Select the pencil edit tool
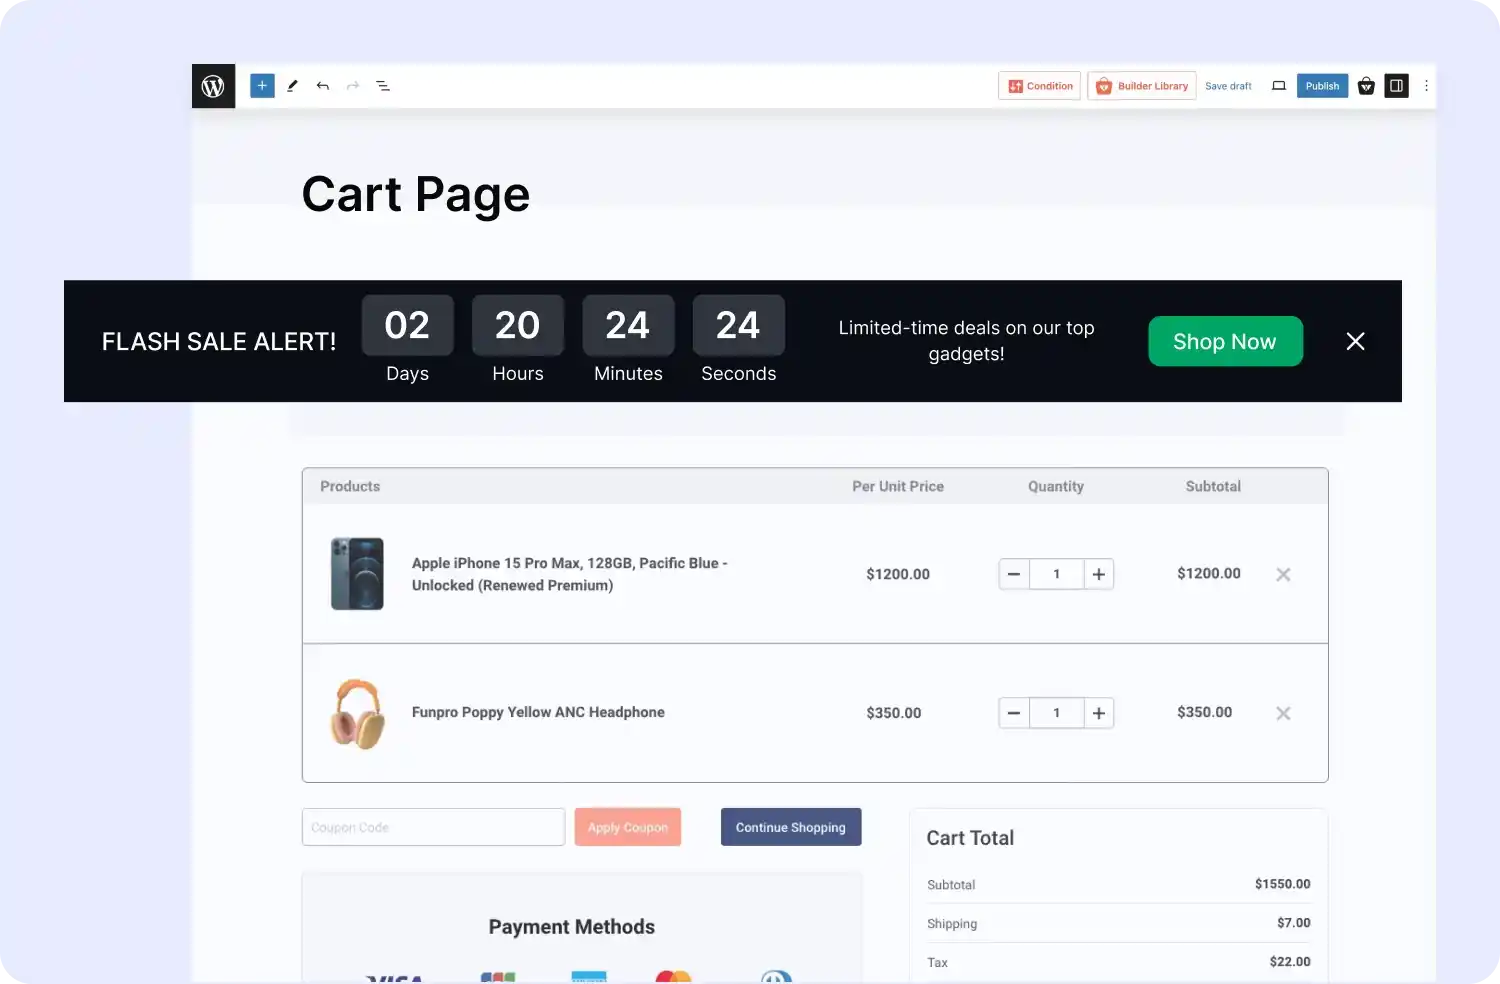The image size is (1500, 984). (292, 85)
